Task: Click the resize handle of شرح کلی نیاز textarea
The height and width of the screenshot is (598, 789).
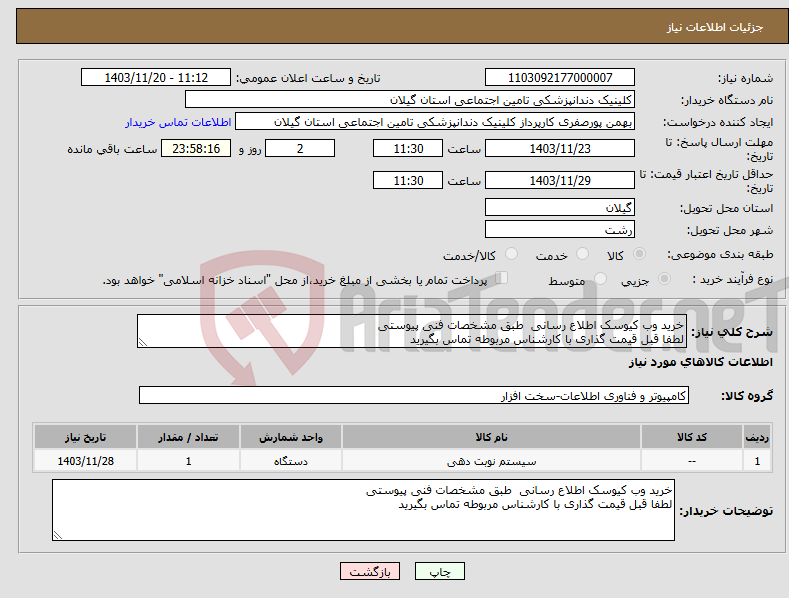Action: [x=143, y=342]
